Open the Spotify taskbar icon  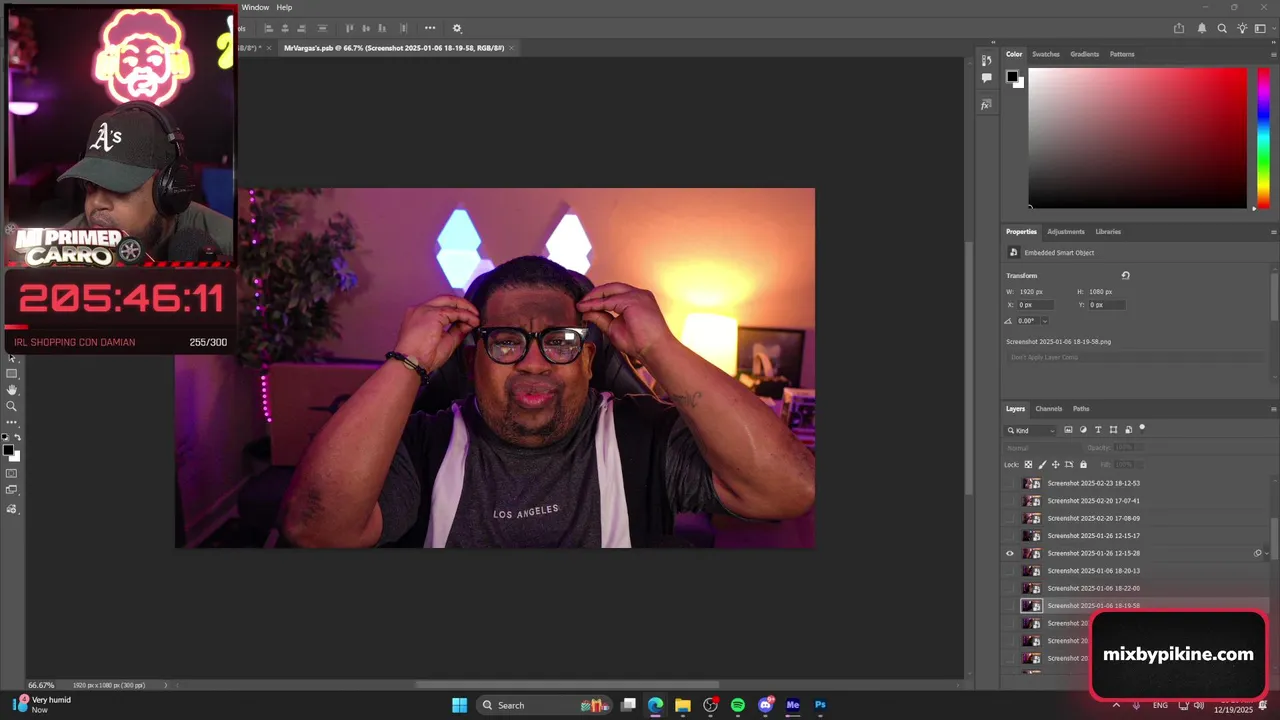[x=737, y=705]
